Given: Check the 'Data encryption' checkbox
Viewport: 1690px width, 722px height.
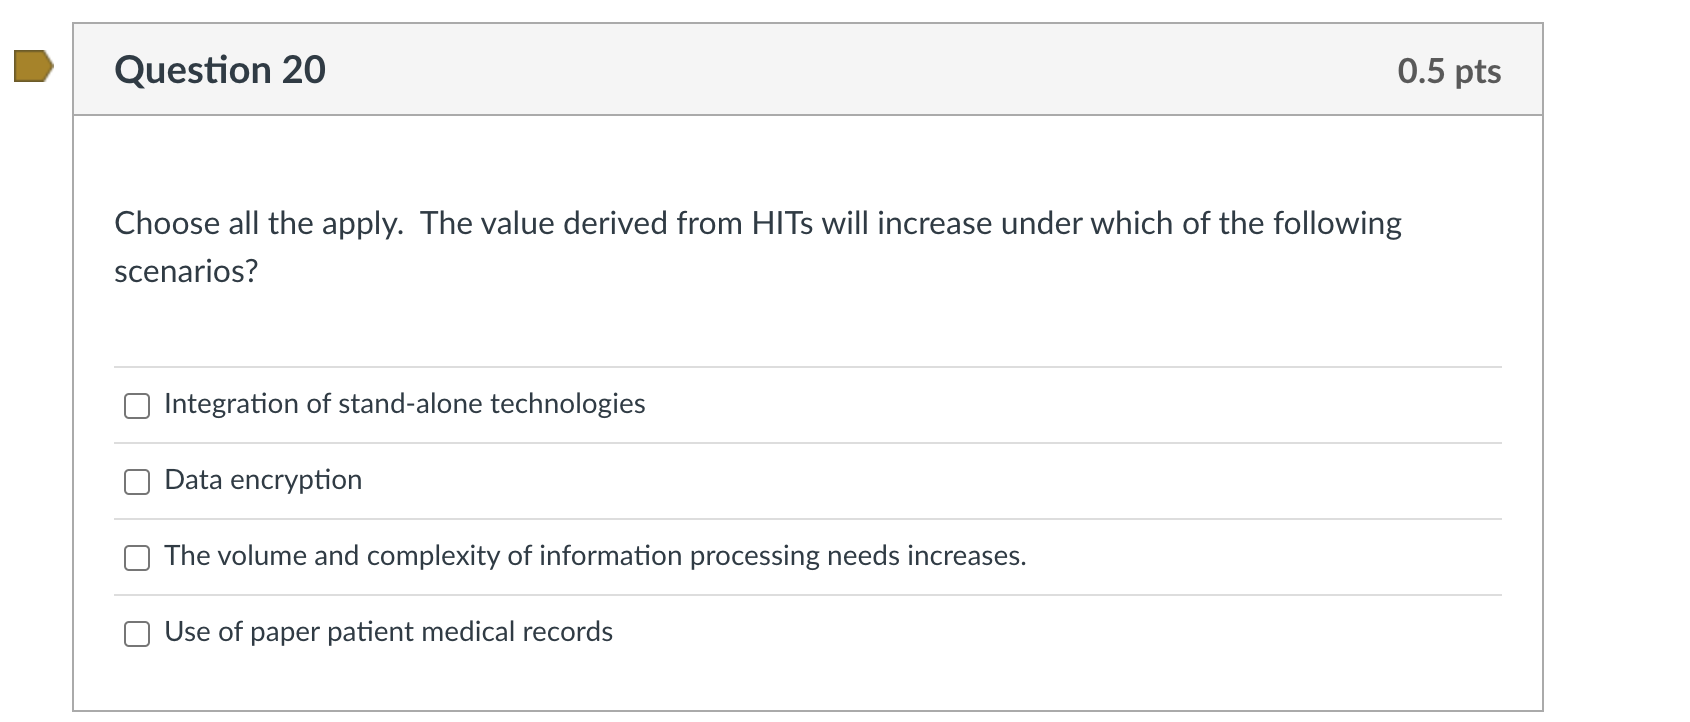Looking at the screenshot, I should (136, 482).
